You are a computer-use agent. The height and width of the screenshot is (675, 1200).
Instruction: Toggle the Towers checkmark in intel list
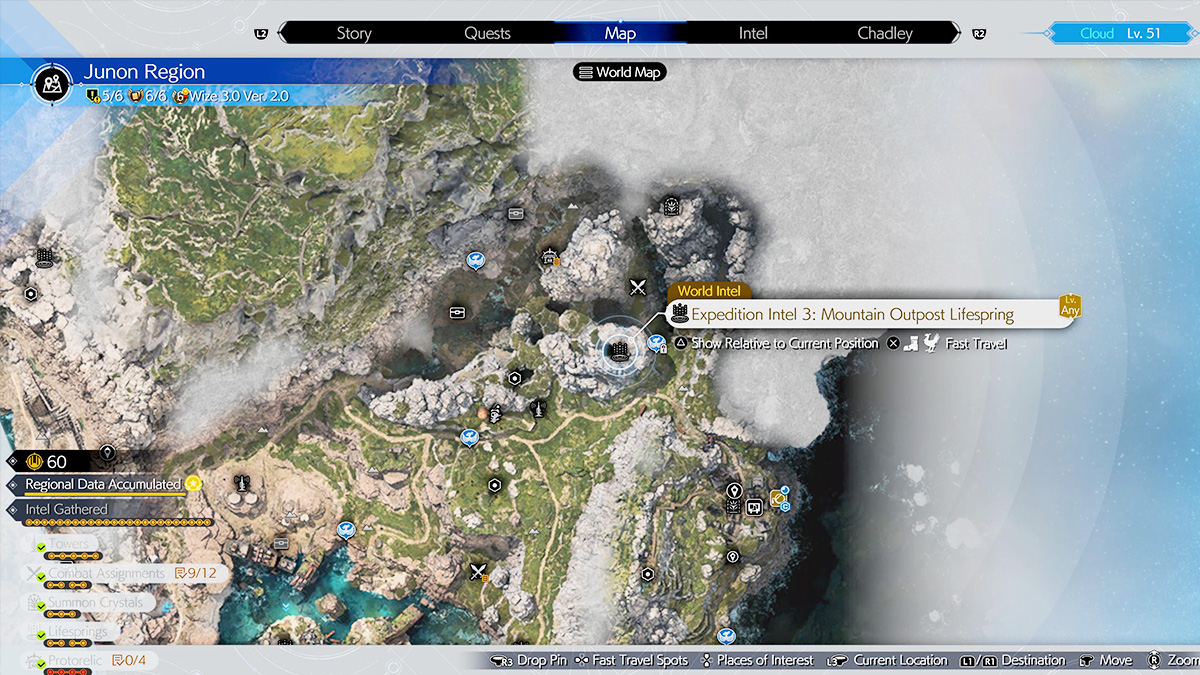(41, 546)
